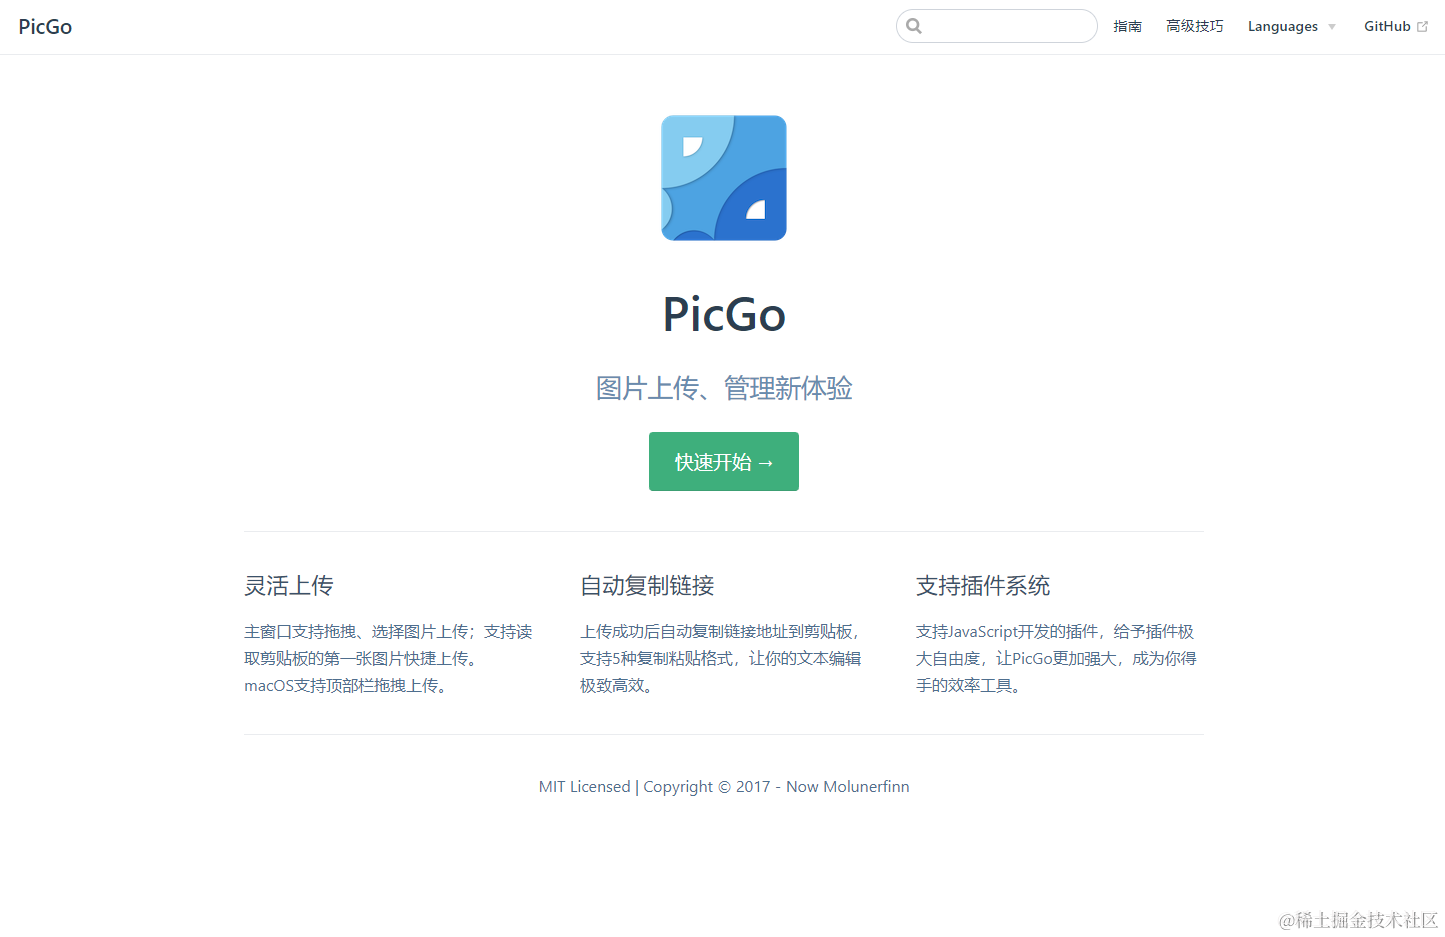This screenshot has height=937, width=1445.
Task: Click the external-link icon beside GitHub
Action: click(1422, 27)
